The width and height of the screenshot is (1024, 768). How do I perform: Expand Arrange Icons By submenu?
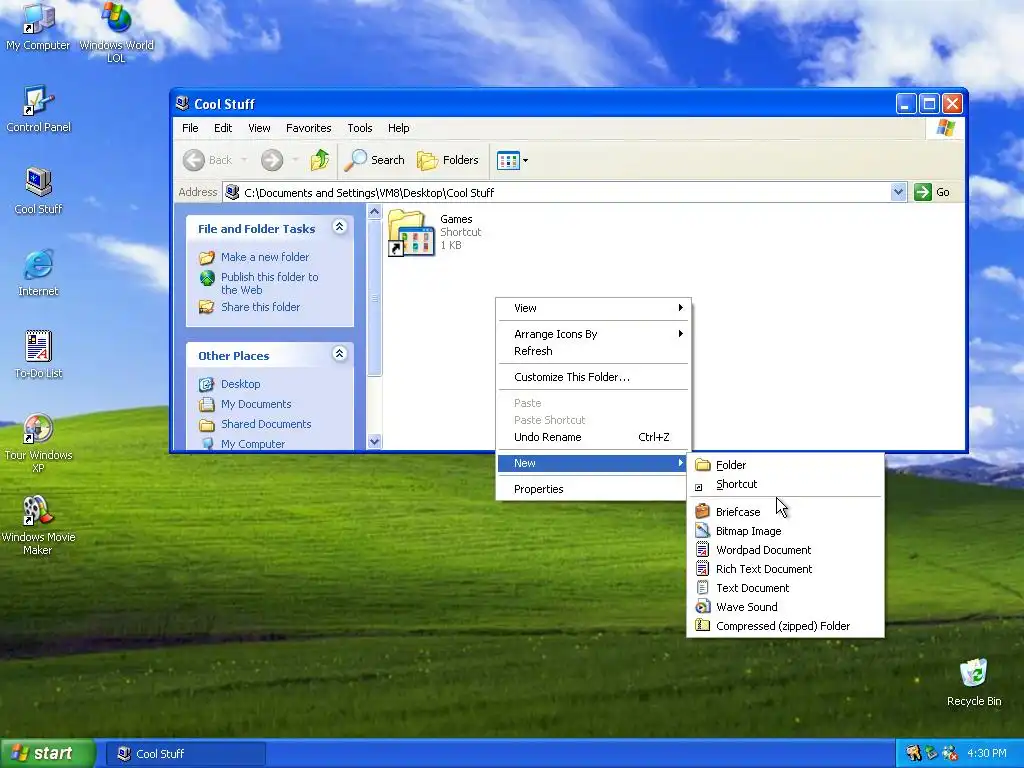[x=593, y=334]
